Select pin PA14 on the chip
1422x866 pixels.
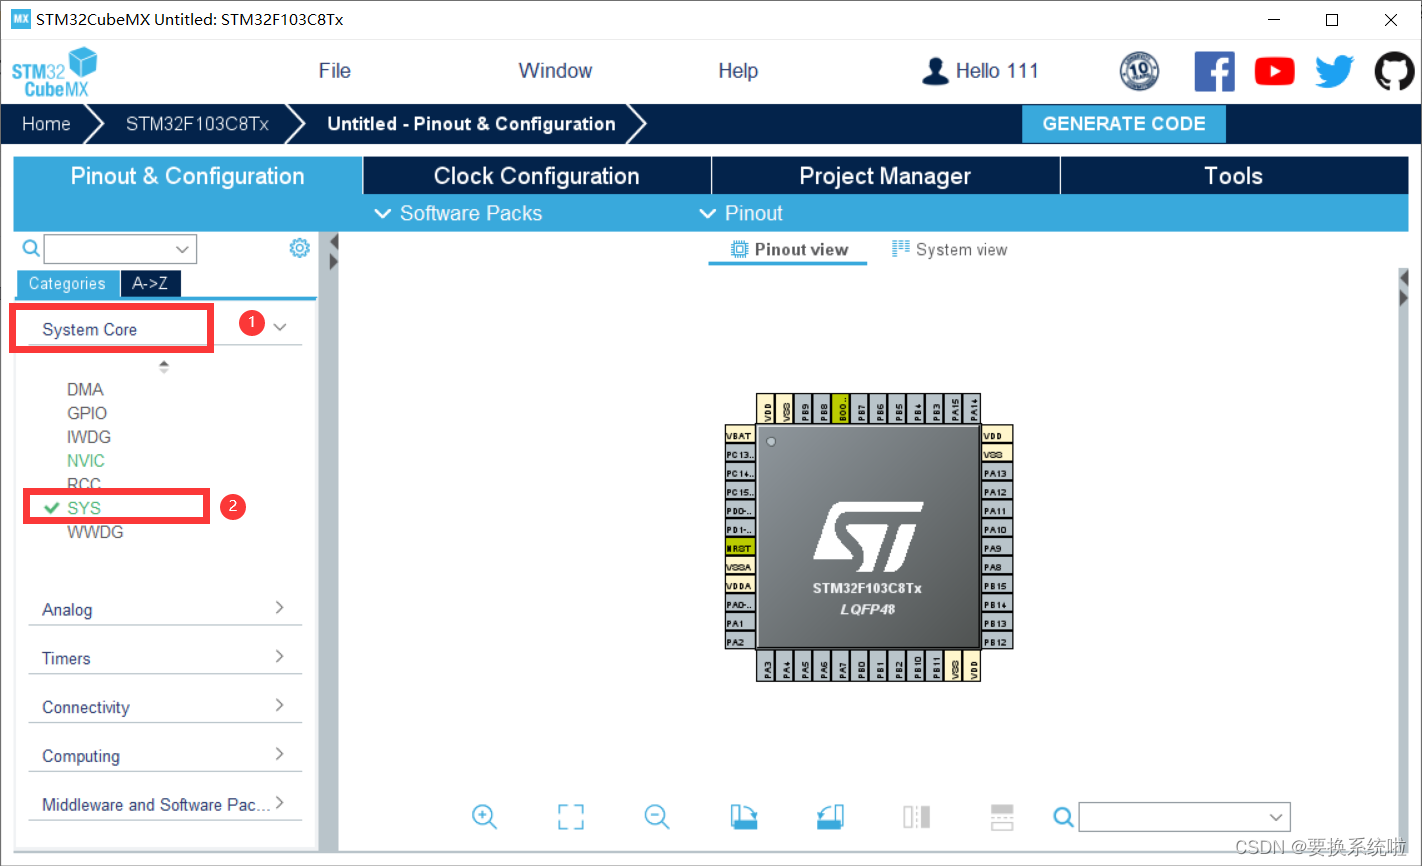(x=972, y=408)
